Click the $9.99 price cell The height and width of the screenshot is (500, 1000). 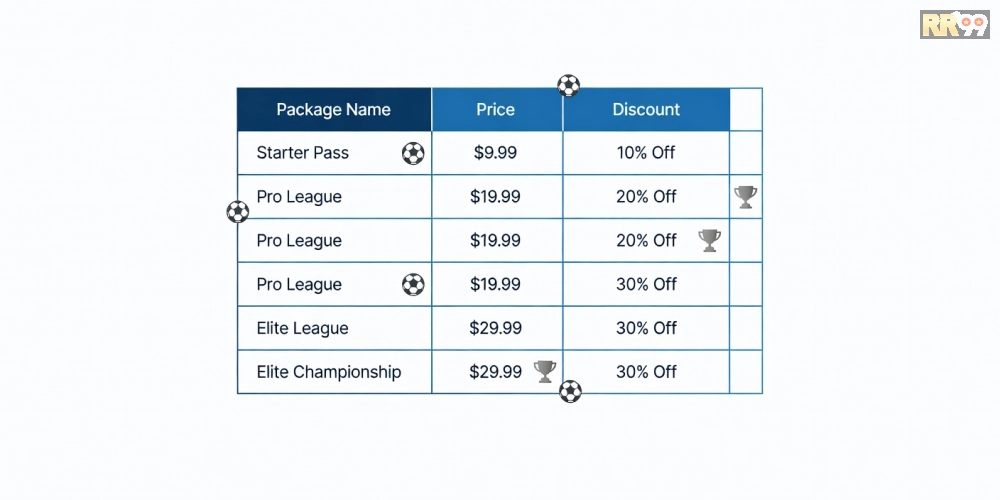[495, 154]
